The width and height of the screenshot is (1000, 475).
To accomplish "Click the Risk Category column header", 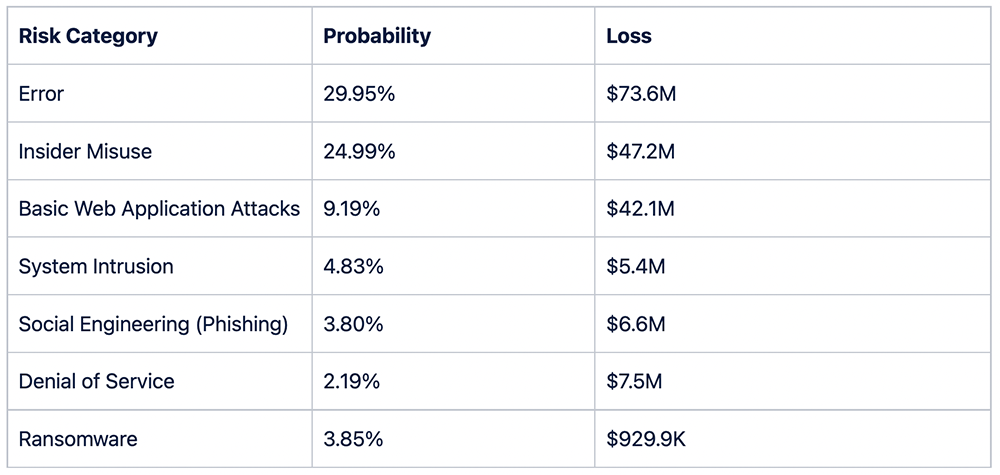I will pyautogui.click(x=88, y=36).
